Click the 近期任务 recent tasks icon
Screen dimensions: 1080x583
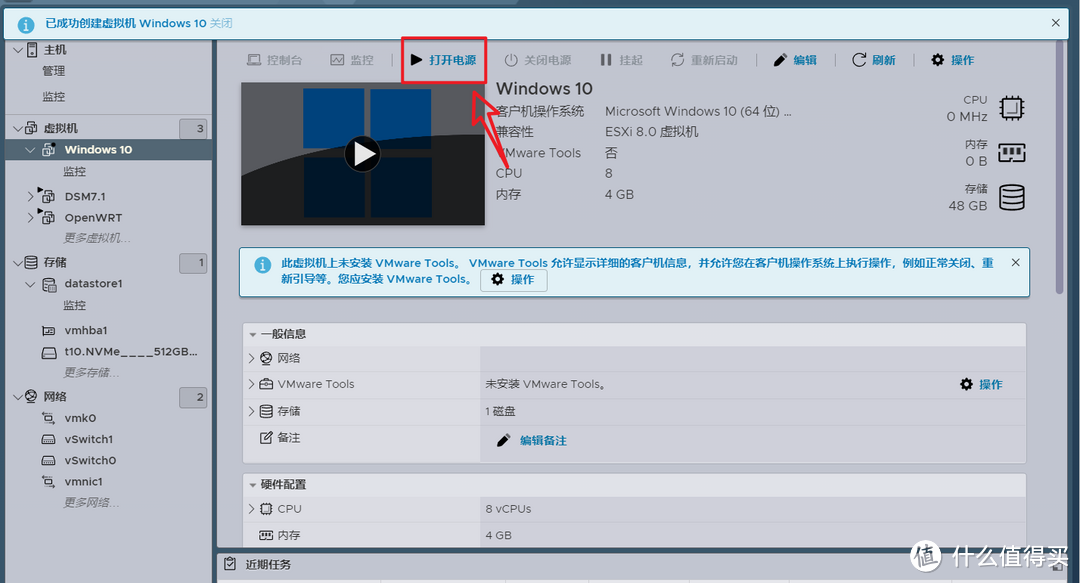tap(230, 564)
